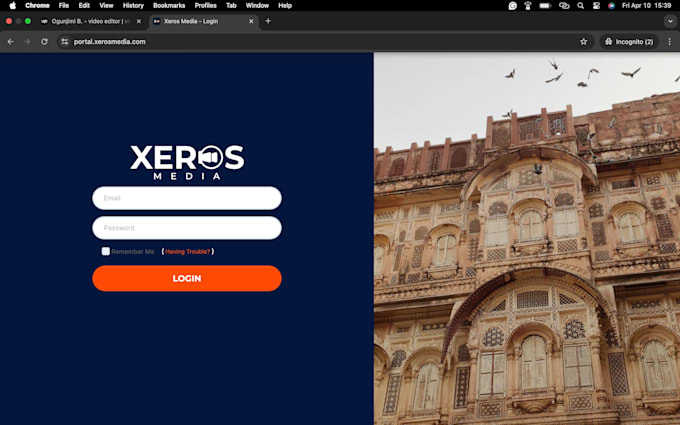Open the File menu
The height and width of the screenshot is (425, 680).
(x=64, y=6)
